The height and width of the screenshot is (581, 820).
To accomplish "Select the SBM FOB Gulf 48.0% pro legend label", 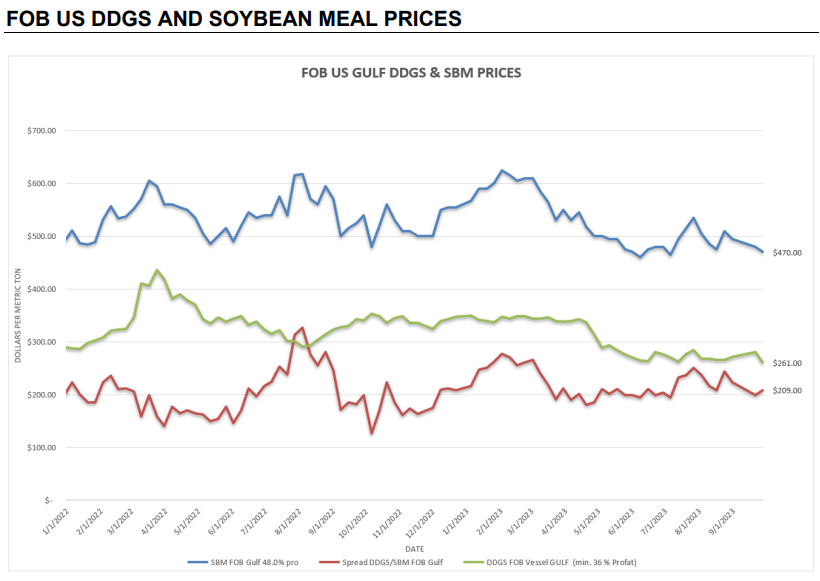I will click(x=255, y=562).
